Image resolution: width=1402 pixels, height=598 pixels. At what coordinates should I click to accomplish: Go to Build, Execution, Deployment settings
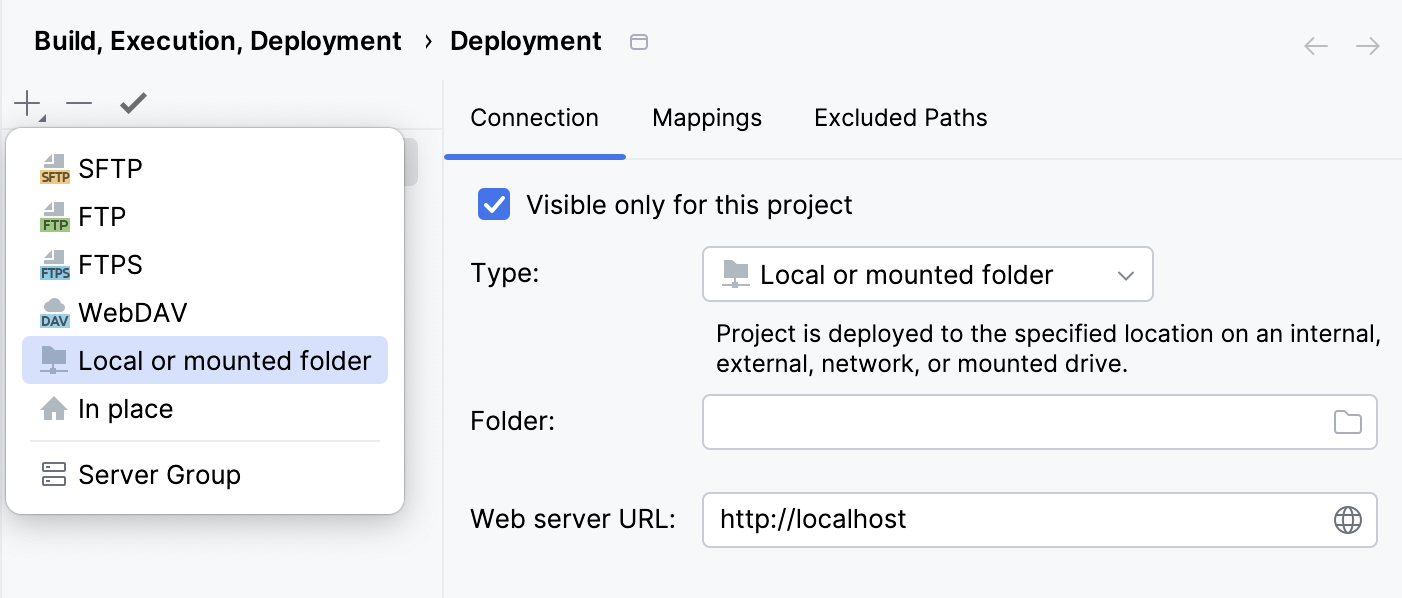point(217,41)
